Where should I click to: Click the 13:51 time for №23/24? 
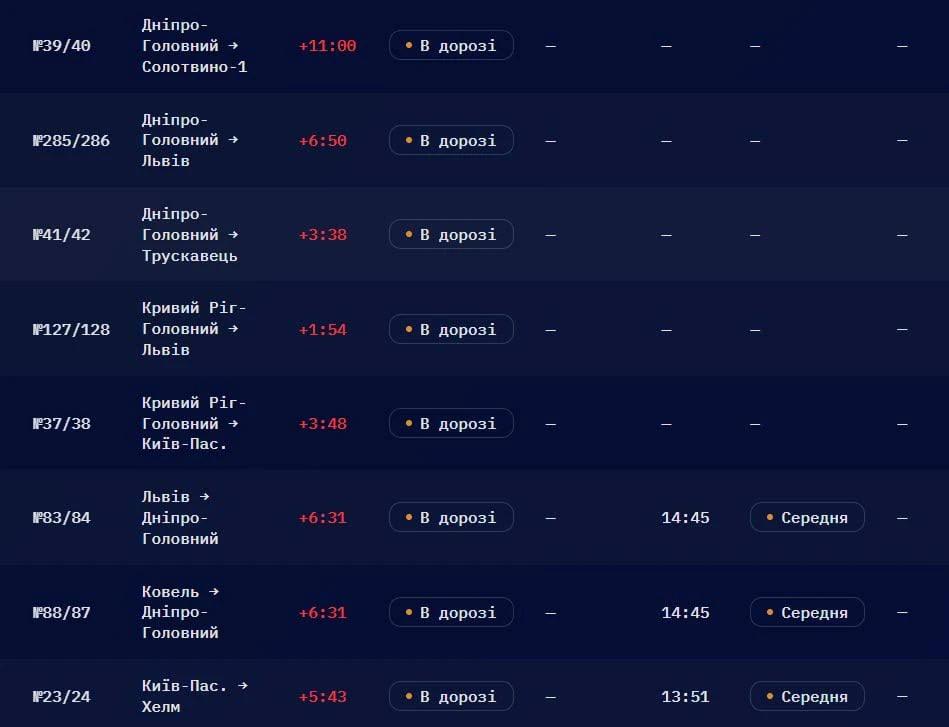[685, 697]
